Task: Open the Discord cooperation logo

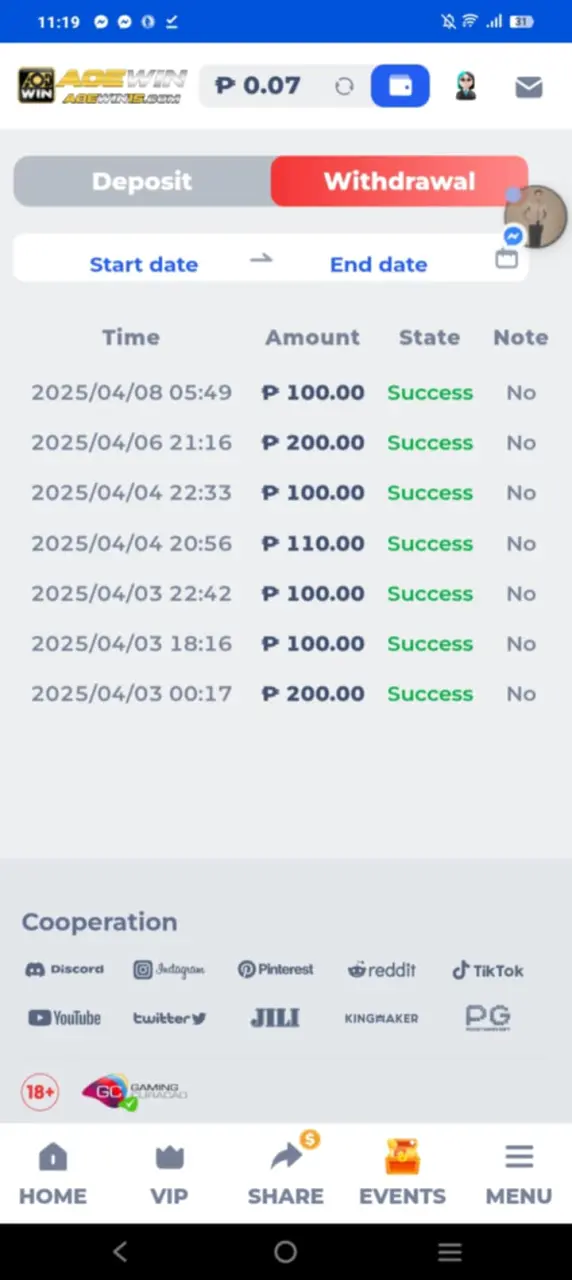Action: point(64,969)
